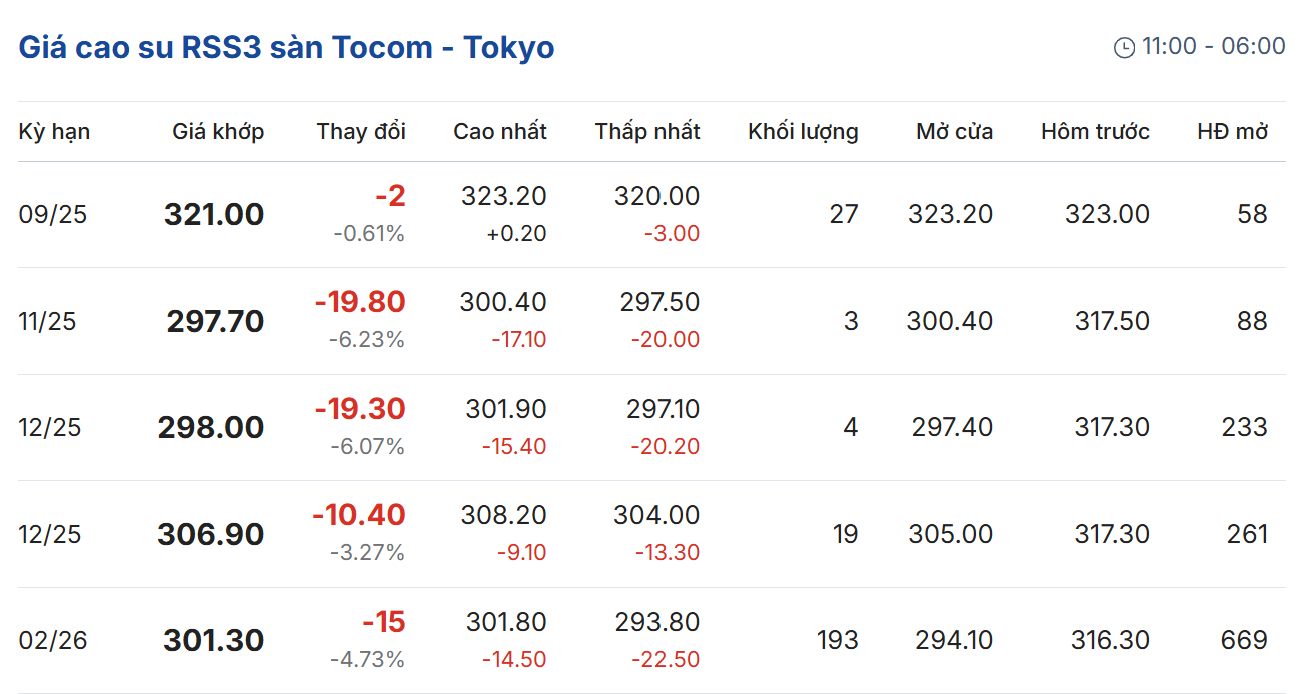Select the Giá khớp column header
This screenshot has height=694, width=1314.
pyautogui.click(x=218, y=131)
